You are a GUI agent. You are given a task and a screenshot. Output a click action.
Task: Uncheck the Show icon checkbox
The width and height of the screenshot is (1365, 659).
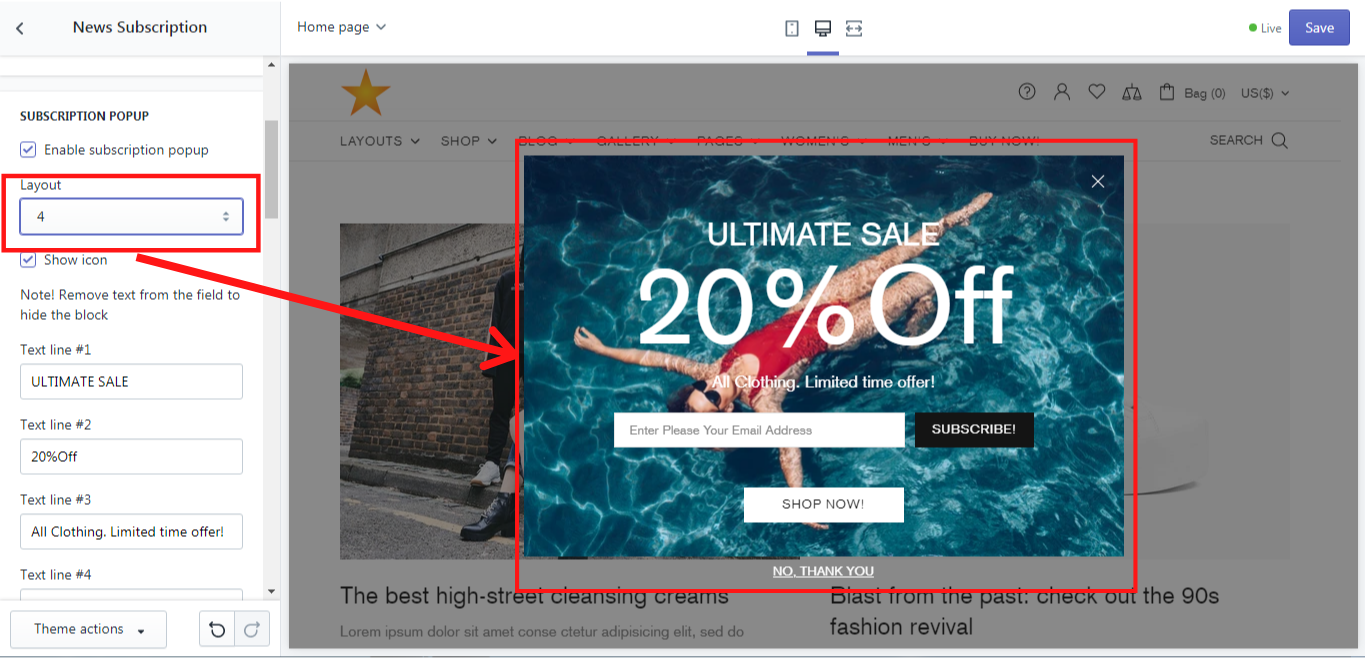(28, 260)
